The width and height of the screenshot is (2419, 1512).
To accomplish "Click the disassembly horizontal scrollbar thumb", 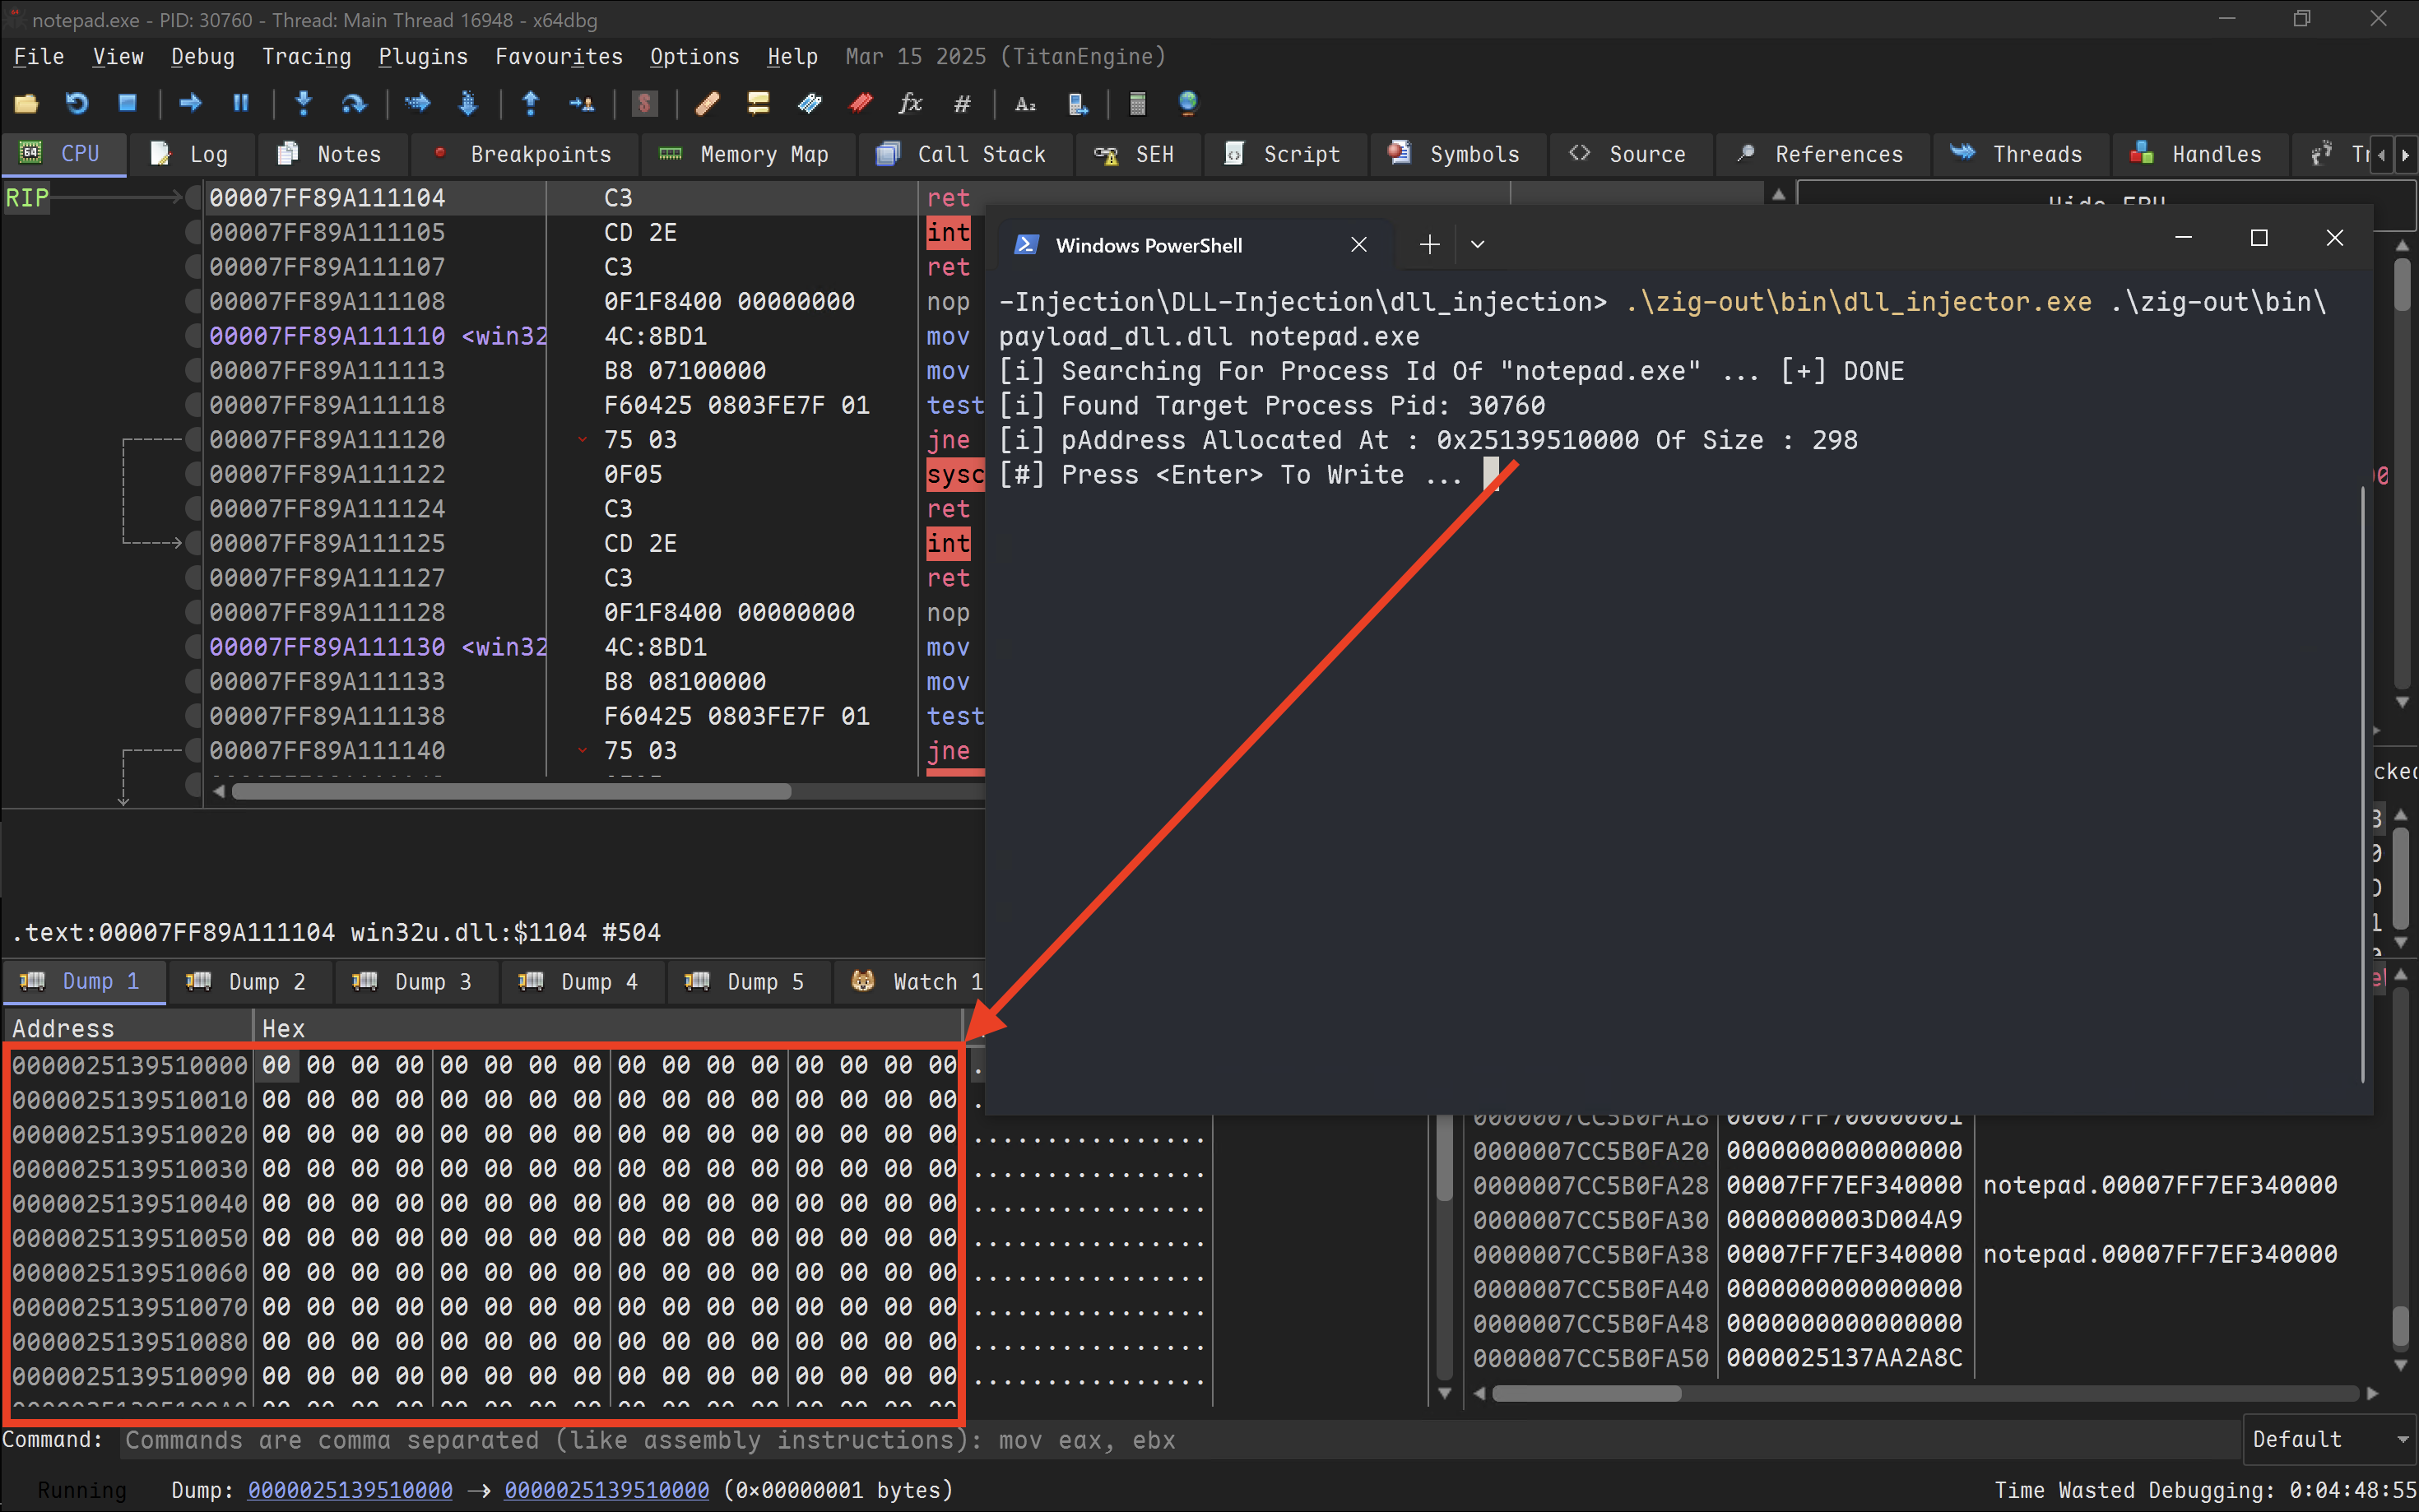I will pos(511,791).
